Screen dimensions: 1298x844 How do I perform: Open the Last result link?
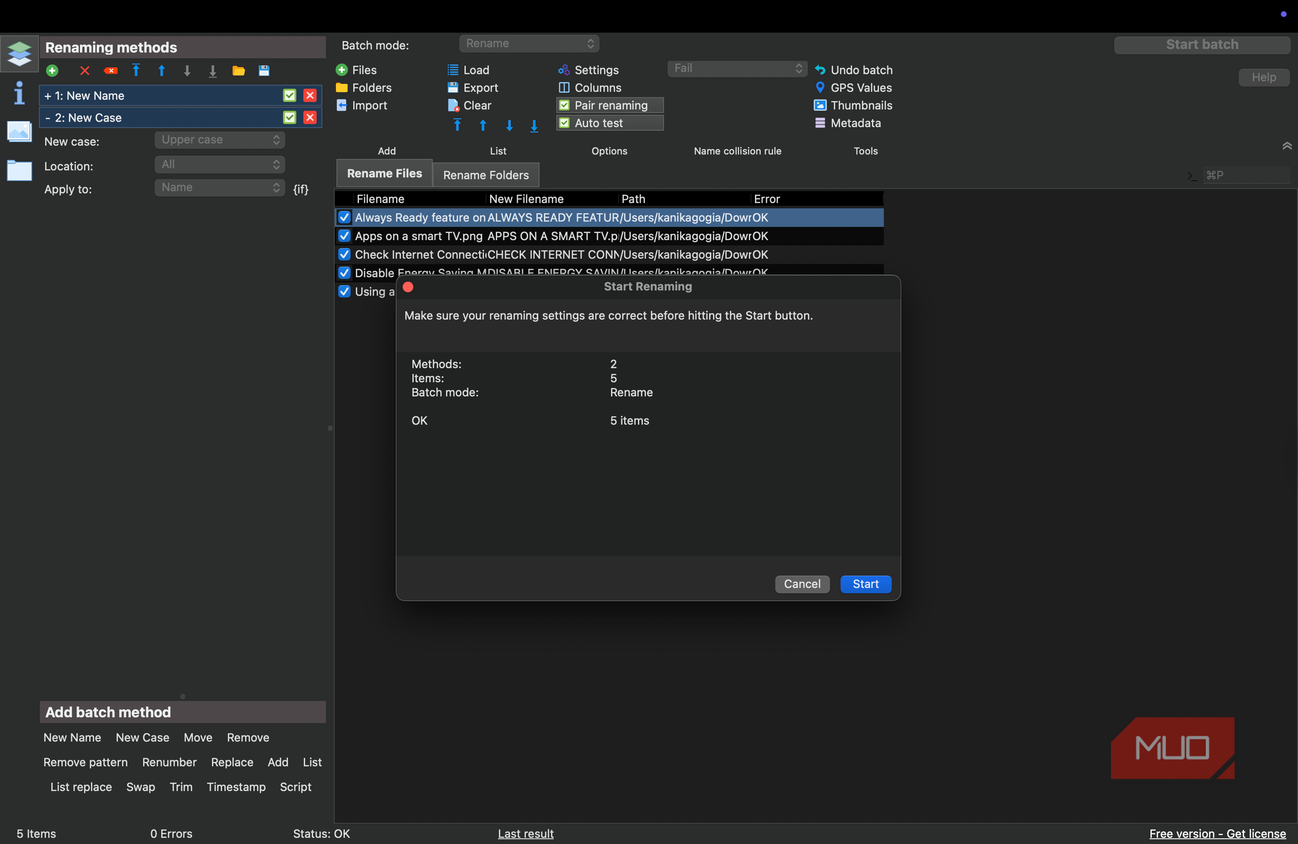[x=526, y=834]
